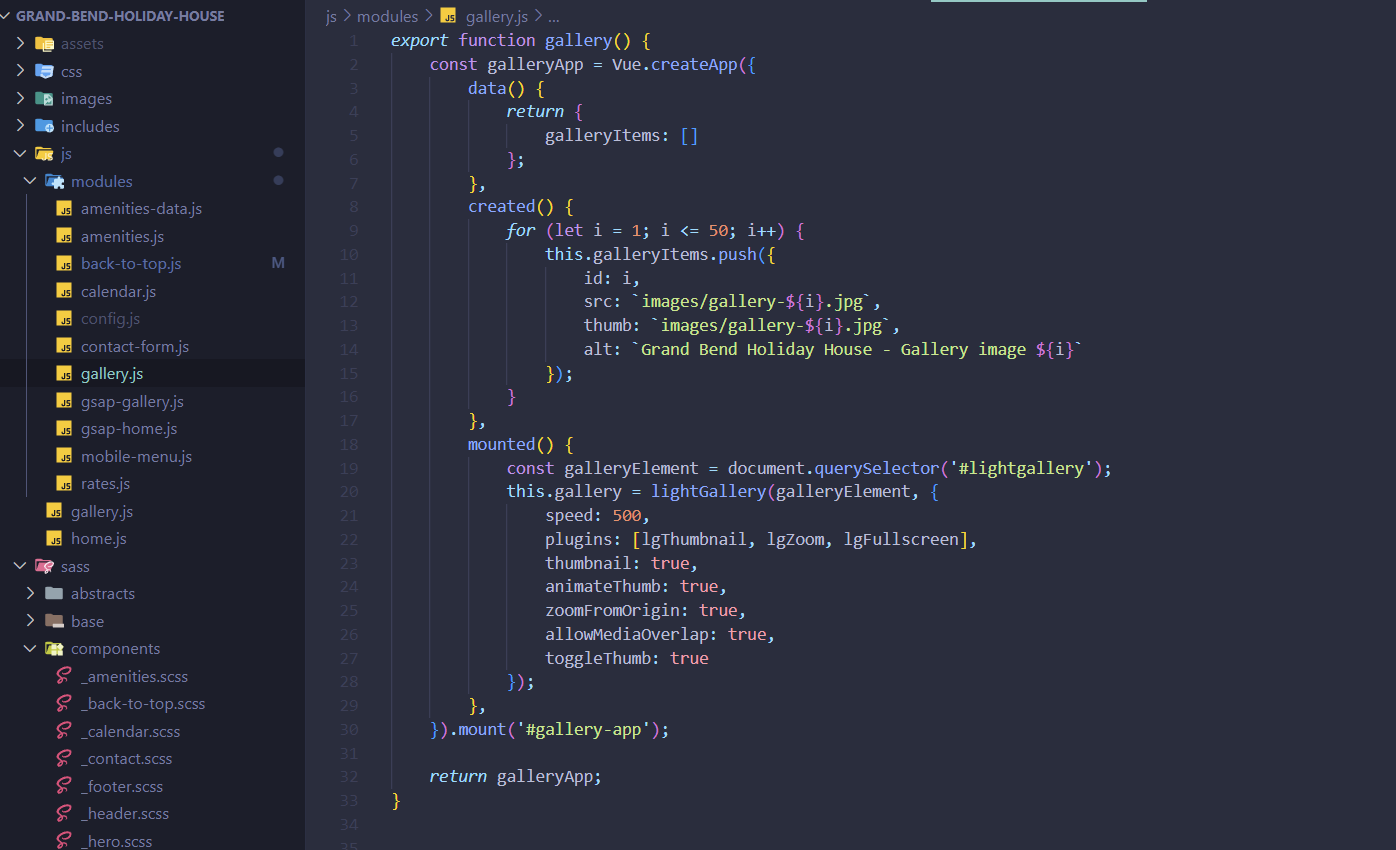Open modified back-to-top.js file
The width and height of the screenshot is (1396, 850).
(x=131, y=264)
